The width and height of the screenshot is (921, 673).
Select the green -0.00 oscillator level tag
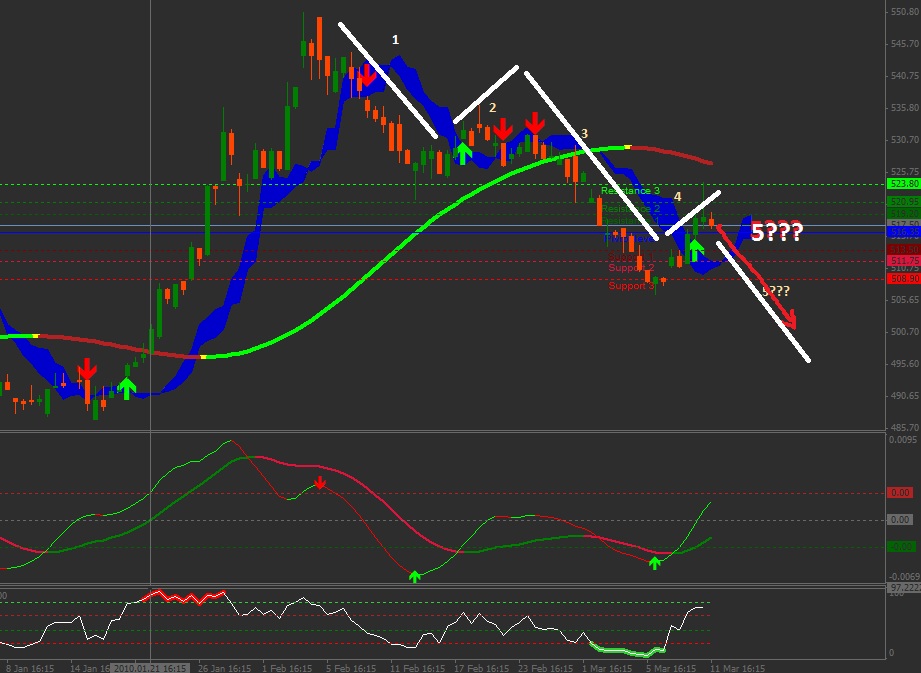(900, 546)
